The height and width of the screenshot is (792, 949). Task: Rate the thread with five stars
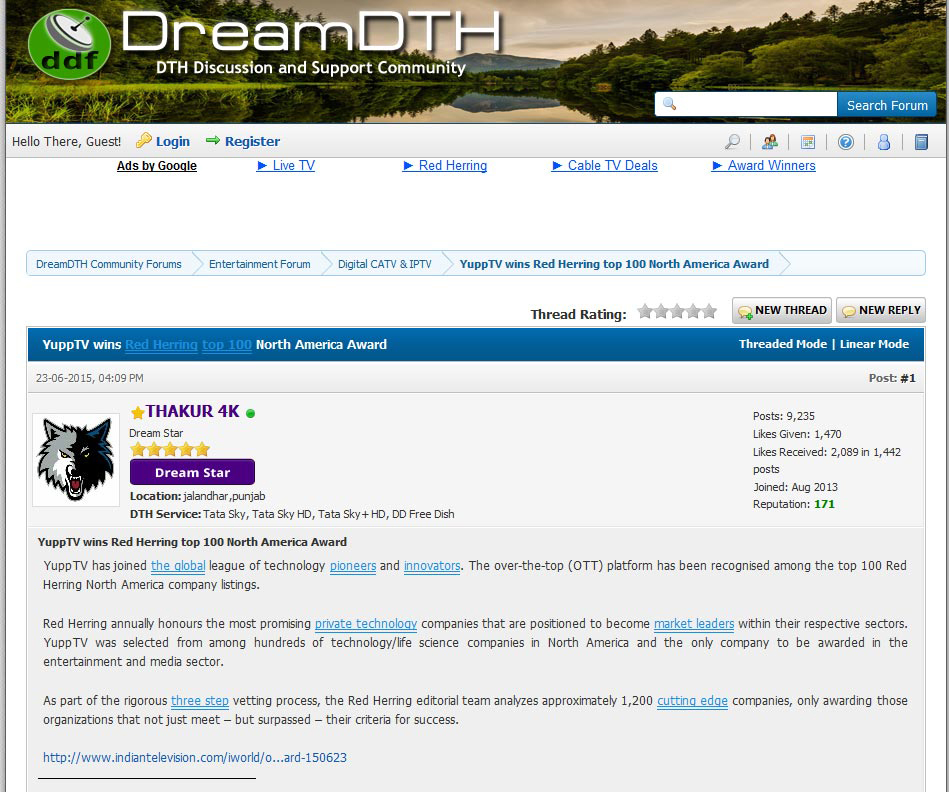point(709,311)
